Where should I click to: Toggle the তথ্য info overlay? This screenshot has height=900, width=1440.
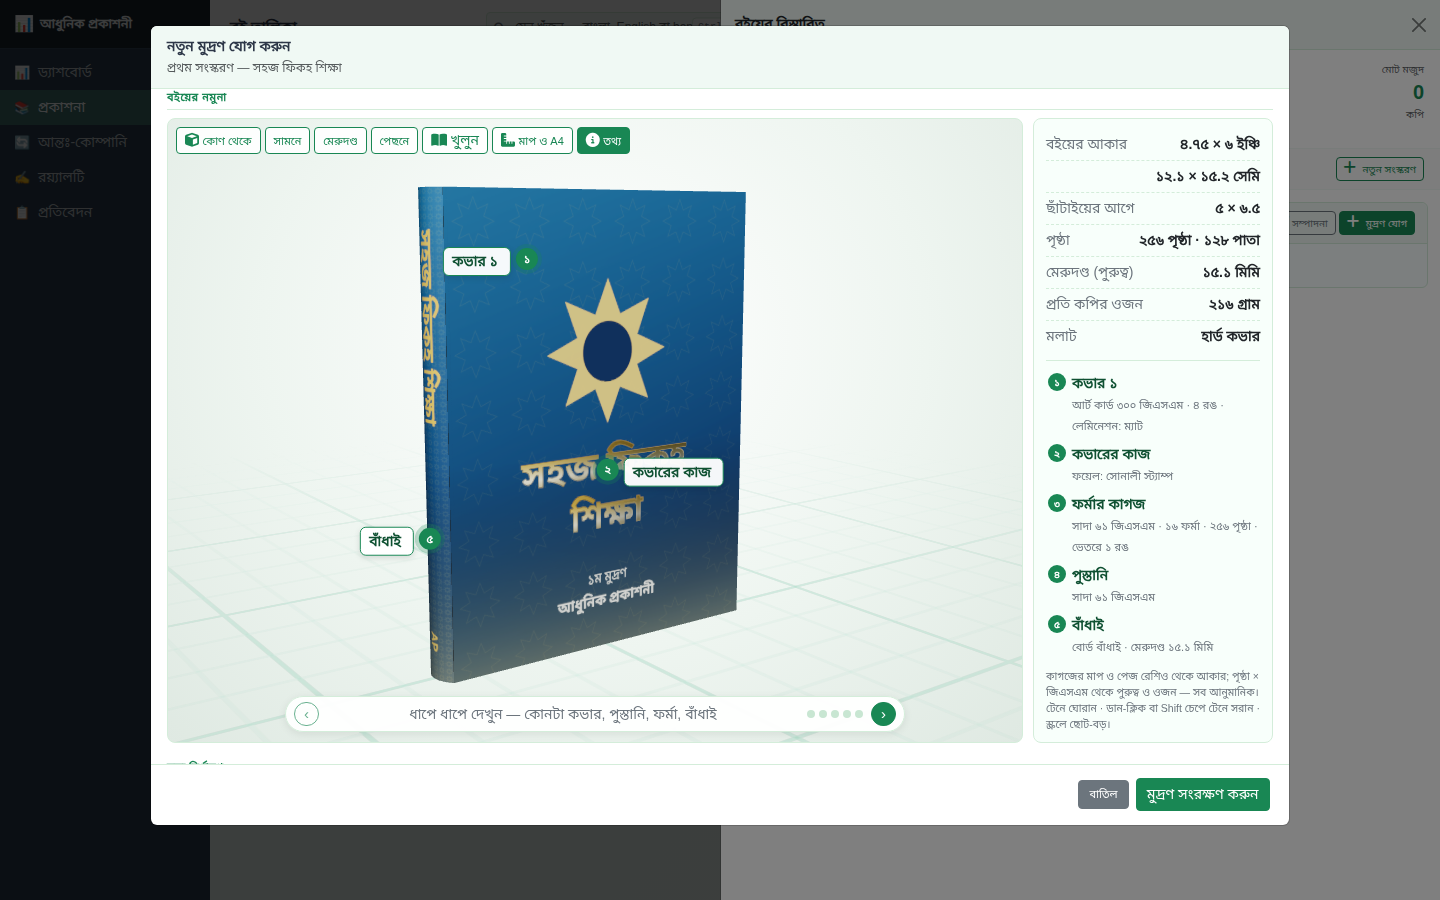(x=603, y=141)
